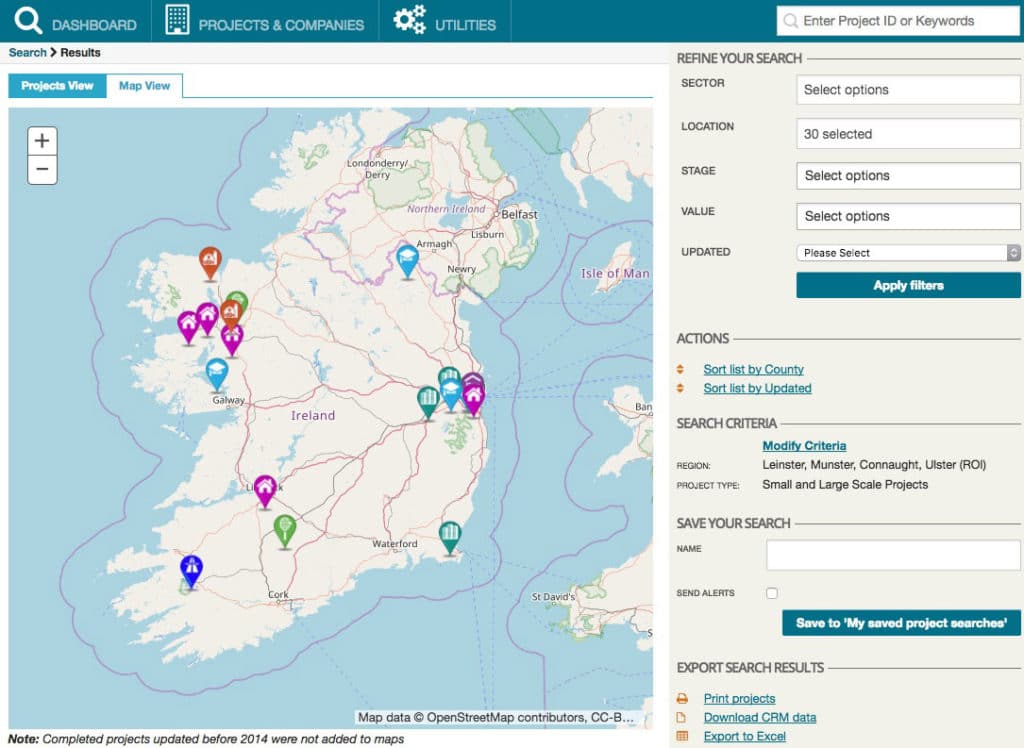Open the Updated 'Please Select' dropdown
The width and height of the screenshot is (1024, 748).
click(x=907, y=252)
